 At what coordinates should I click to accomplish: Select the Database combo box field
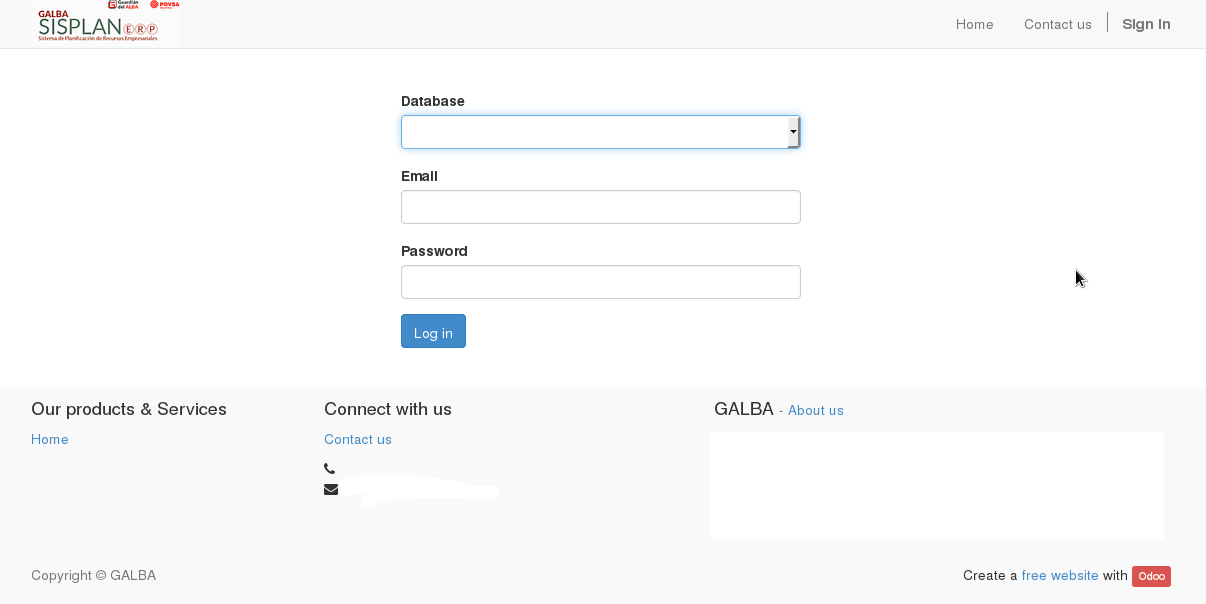pos(600,132)
